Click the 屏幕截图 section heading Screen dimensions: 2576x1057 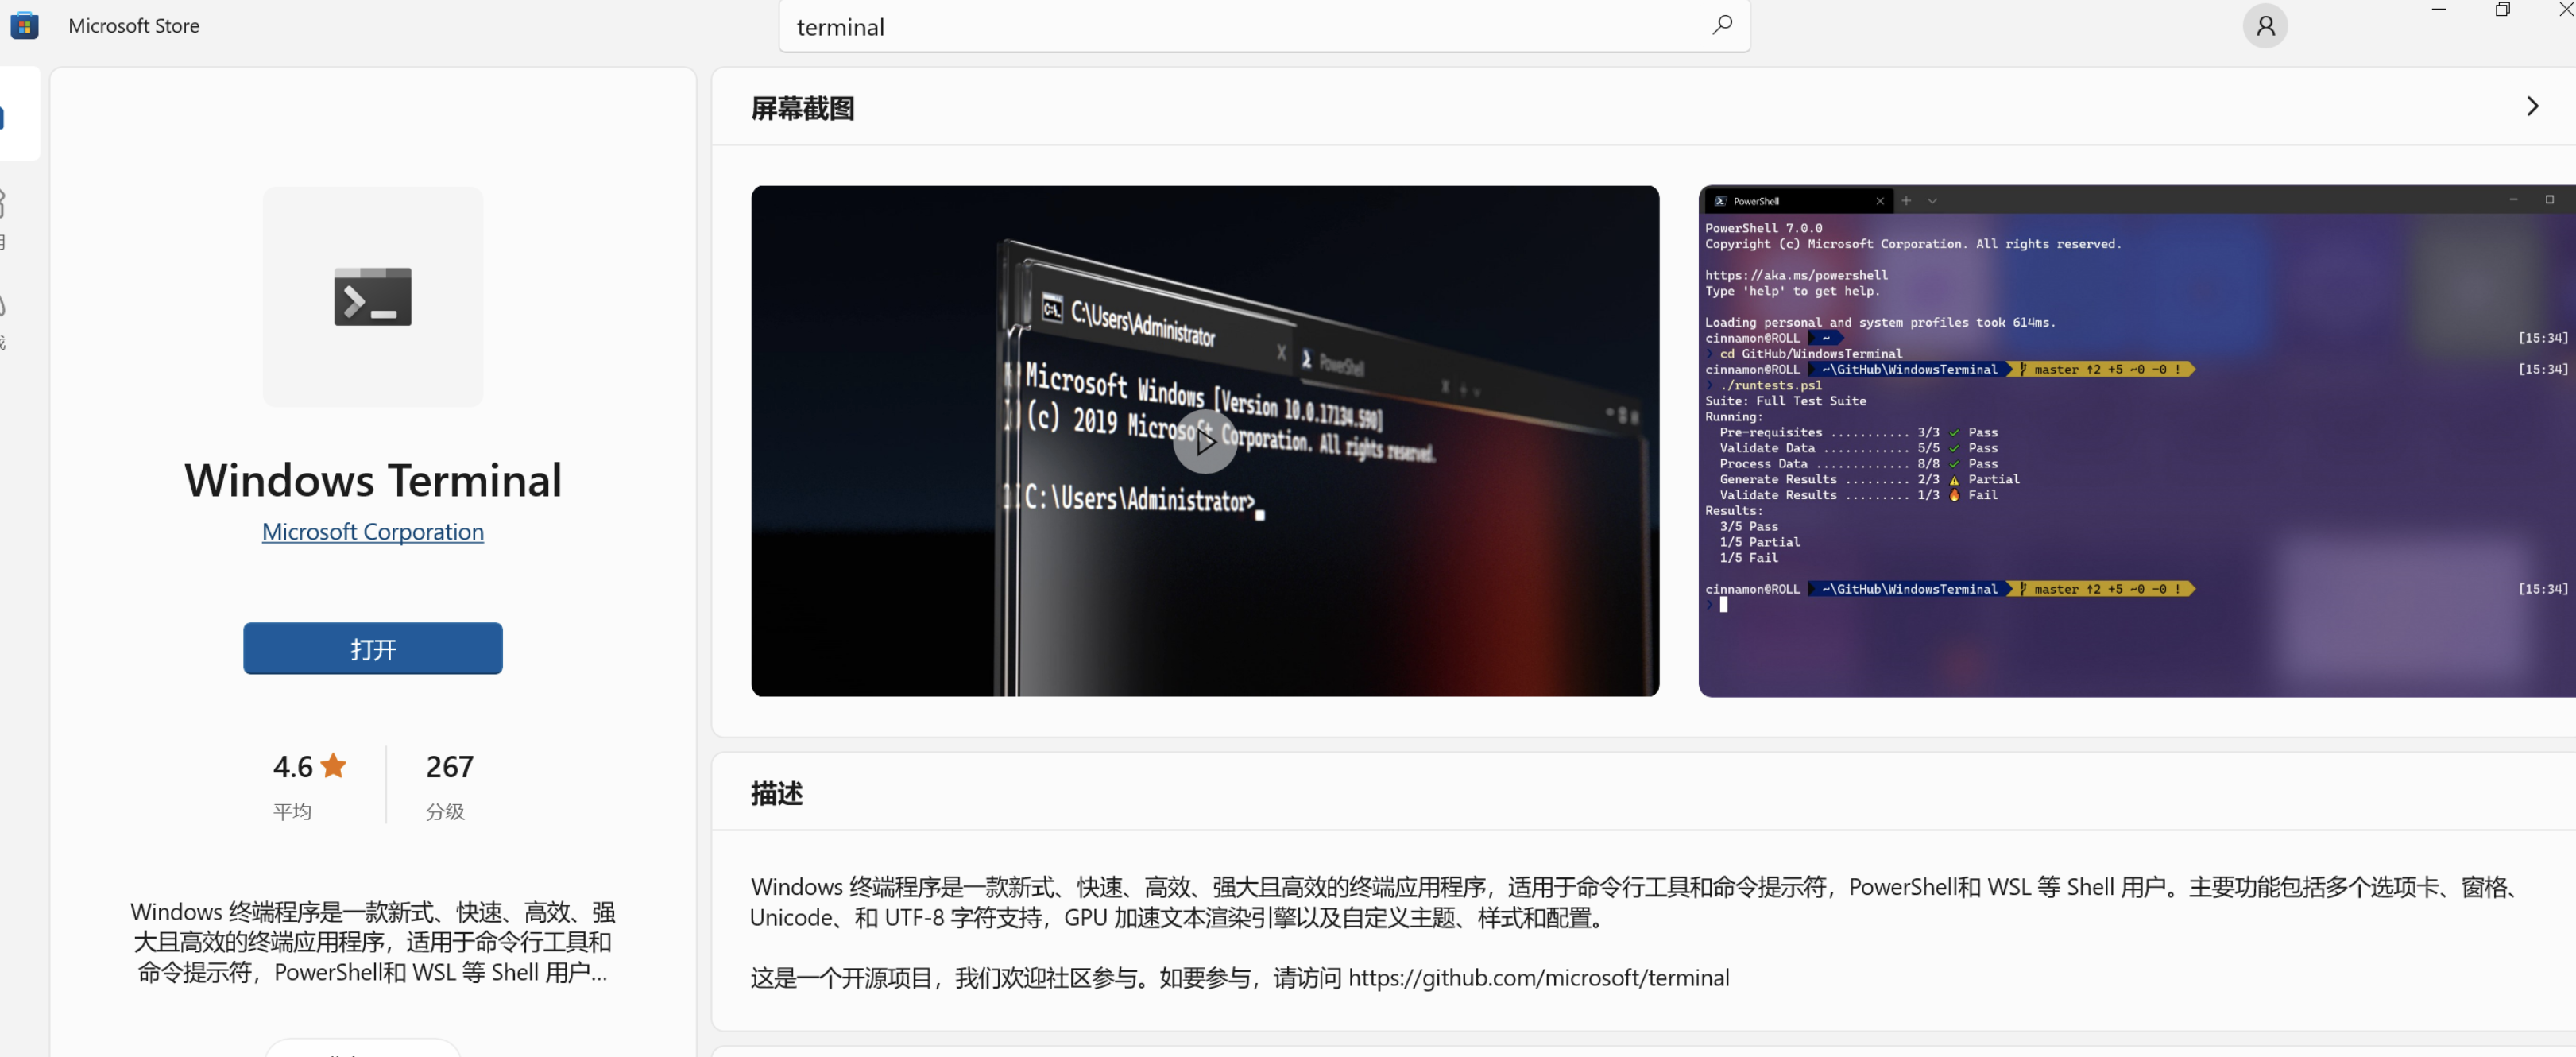(x=802, y=109)
